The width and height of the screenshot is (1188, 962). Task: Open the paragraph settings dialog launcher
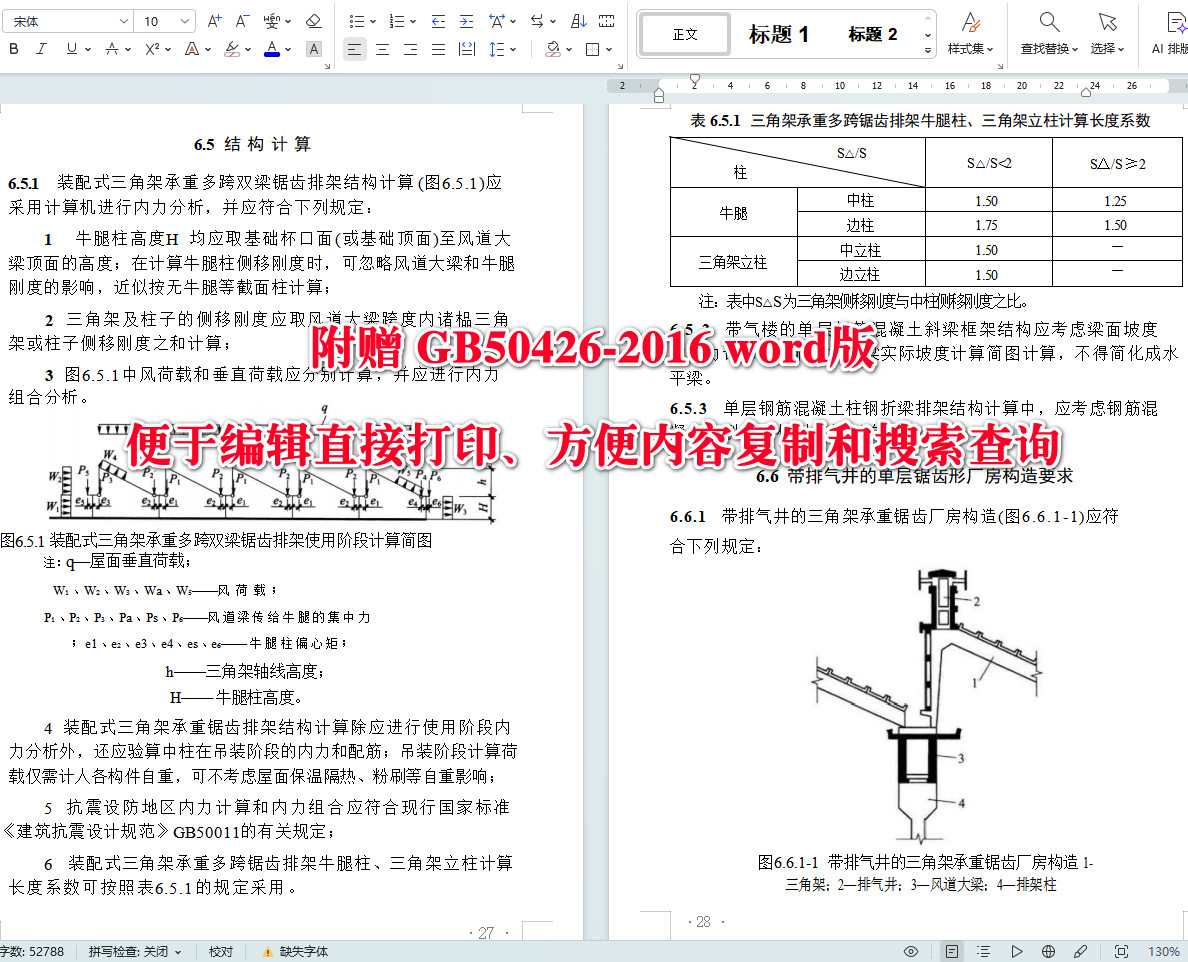coord(620,67)
